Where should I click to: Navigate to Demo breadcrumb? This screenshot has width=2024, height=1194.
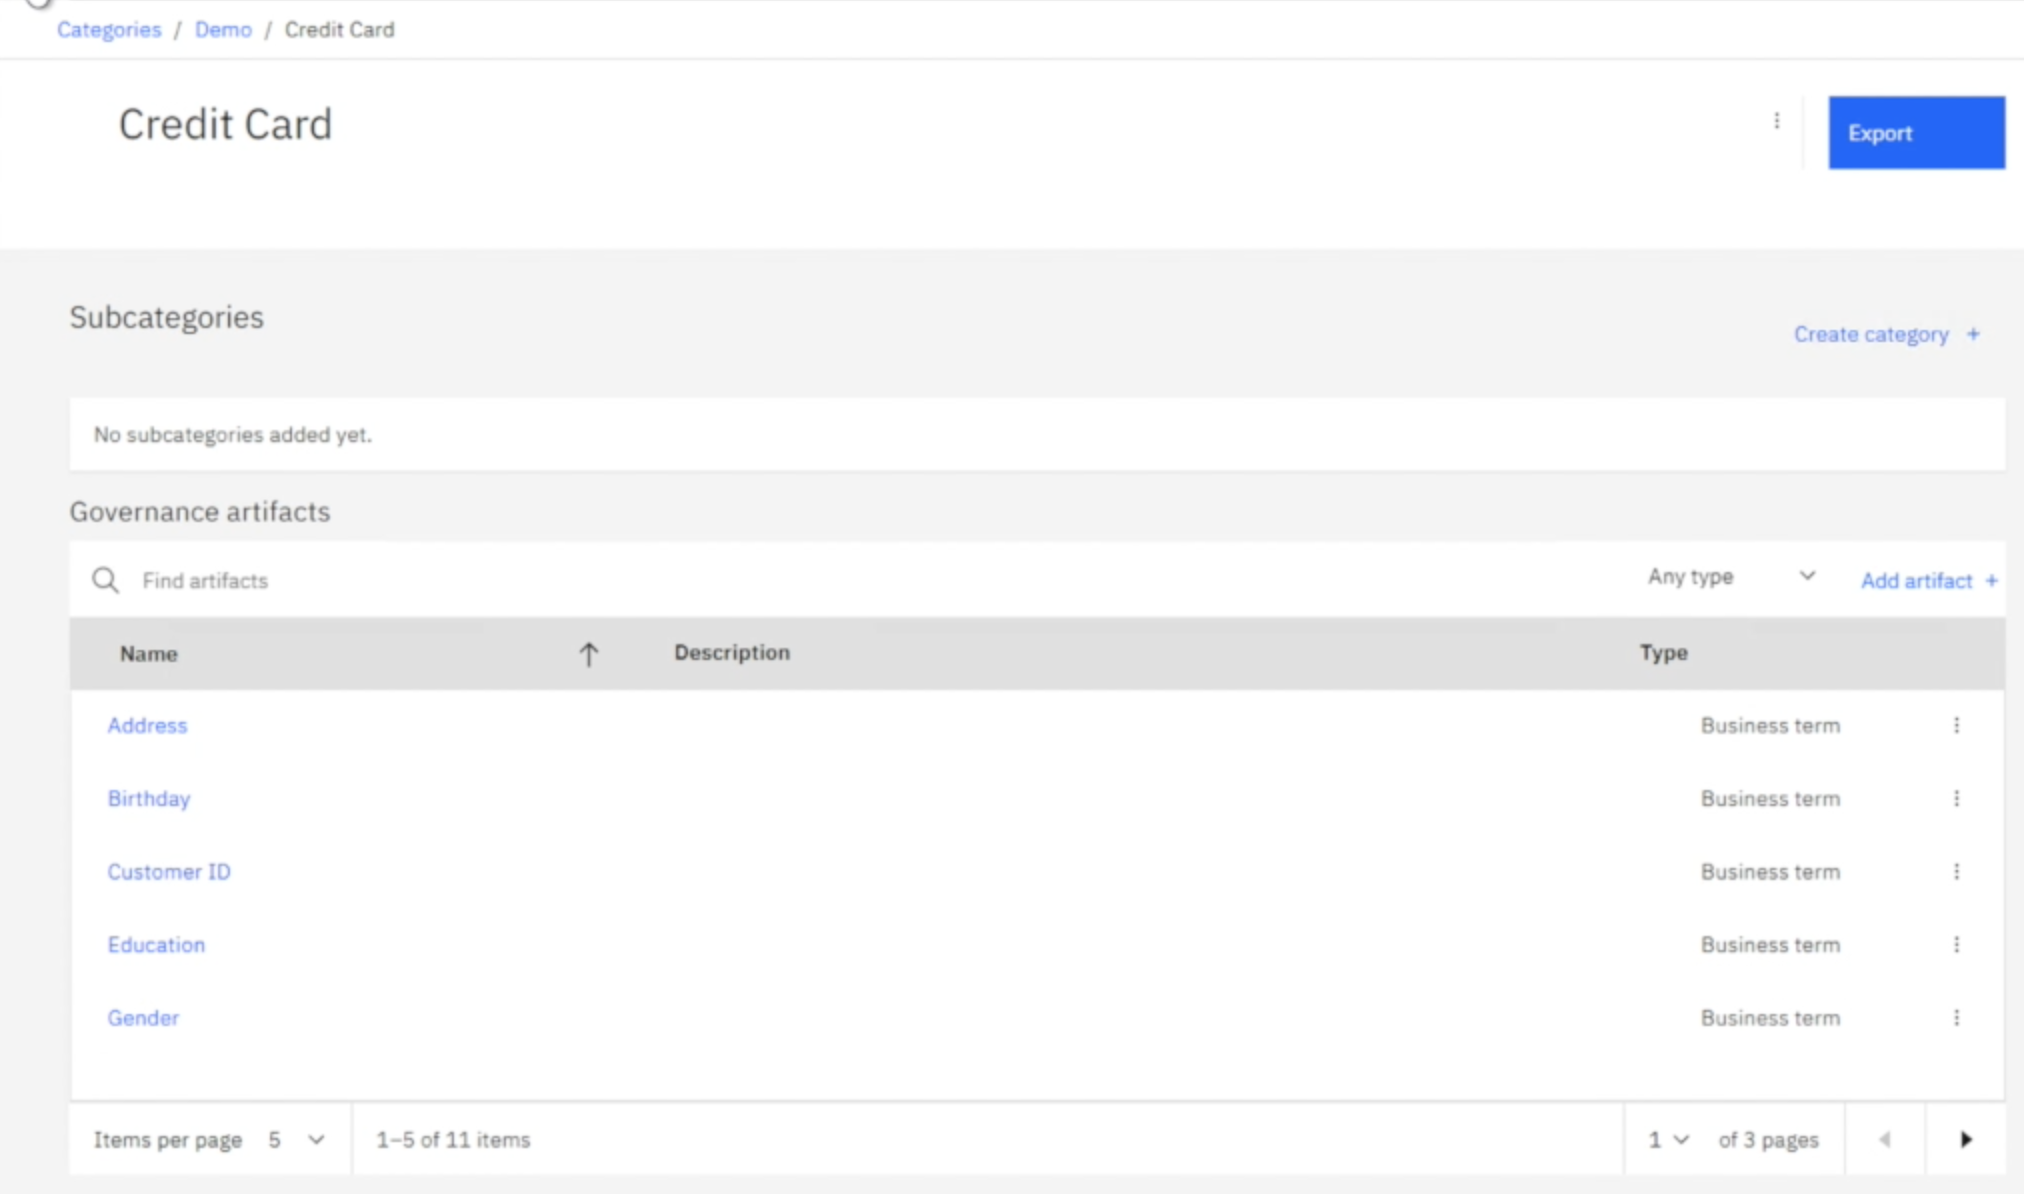tap(223, 30)
